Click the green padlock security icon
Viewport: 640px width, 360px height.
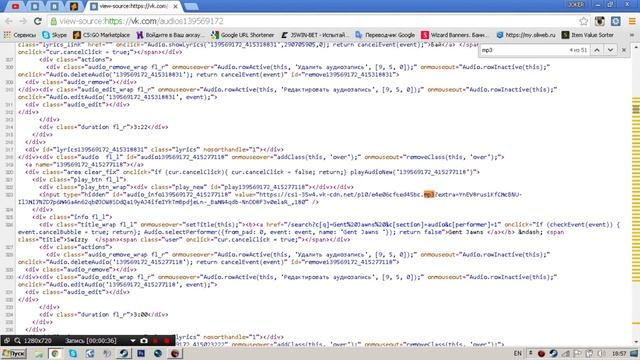pos(54,21)
